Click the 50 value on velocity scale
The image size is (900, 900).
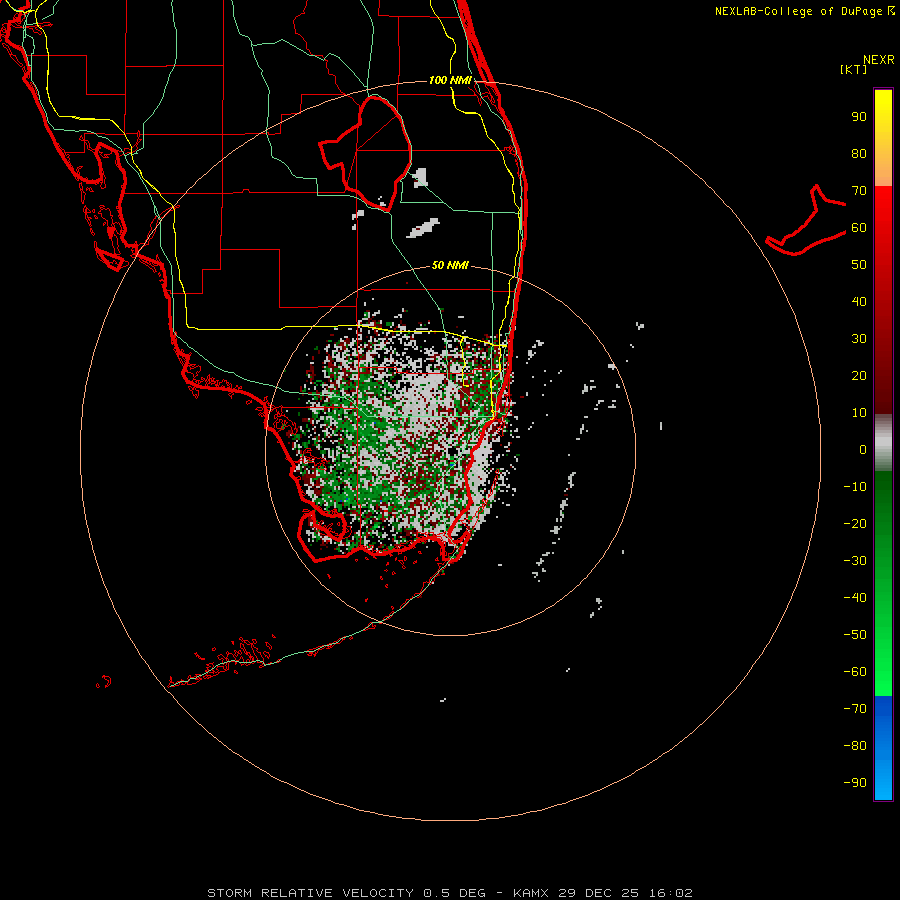pyautogui.click(x=859, y=265)
